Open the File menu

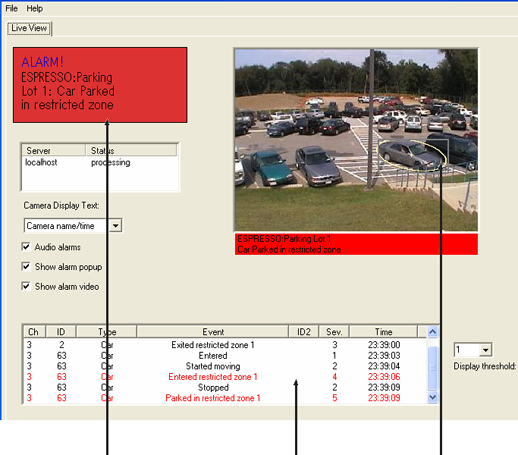coord(12,8)
